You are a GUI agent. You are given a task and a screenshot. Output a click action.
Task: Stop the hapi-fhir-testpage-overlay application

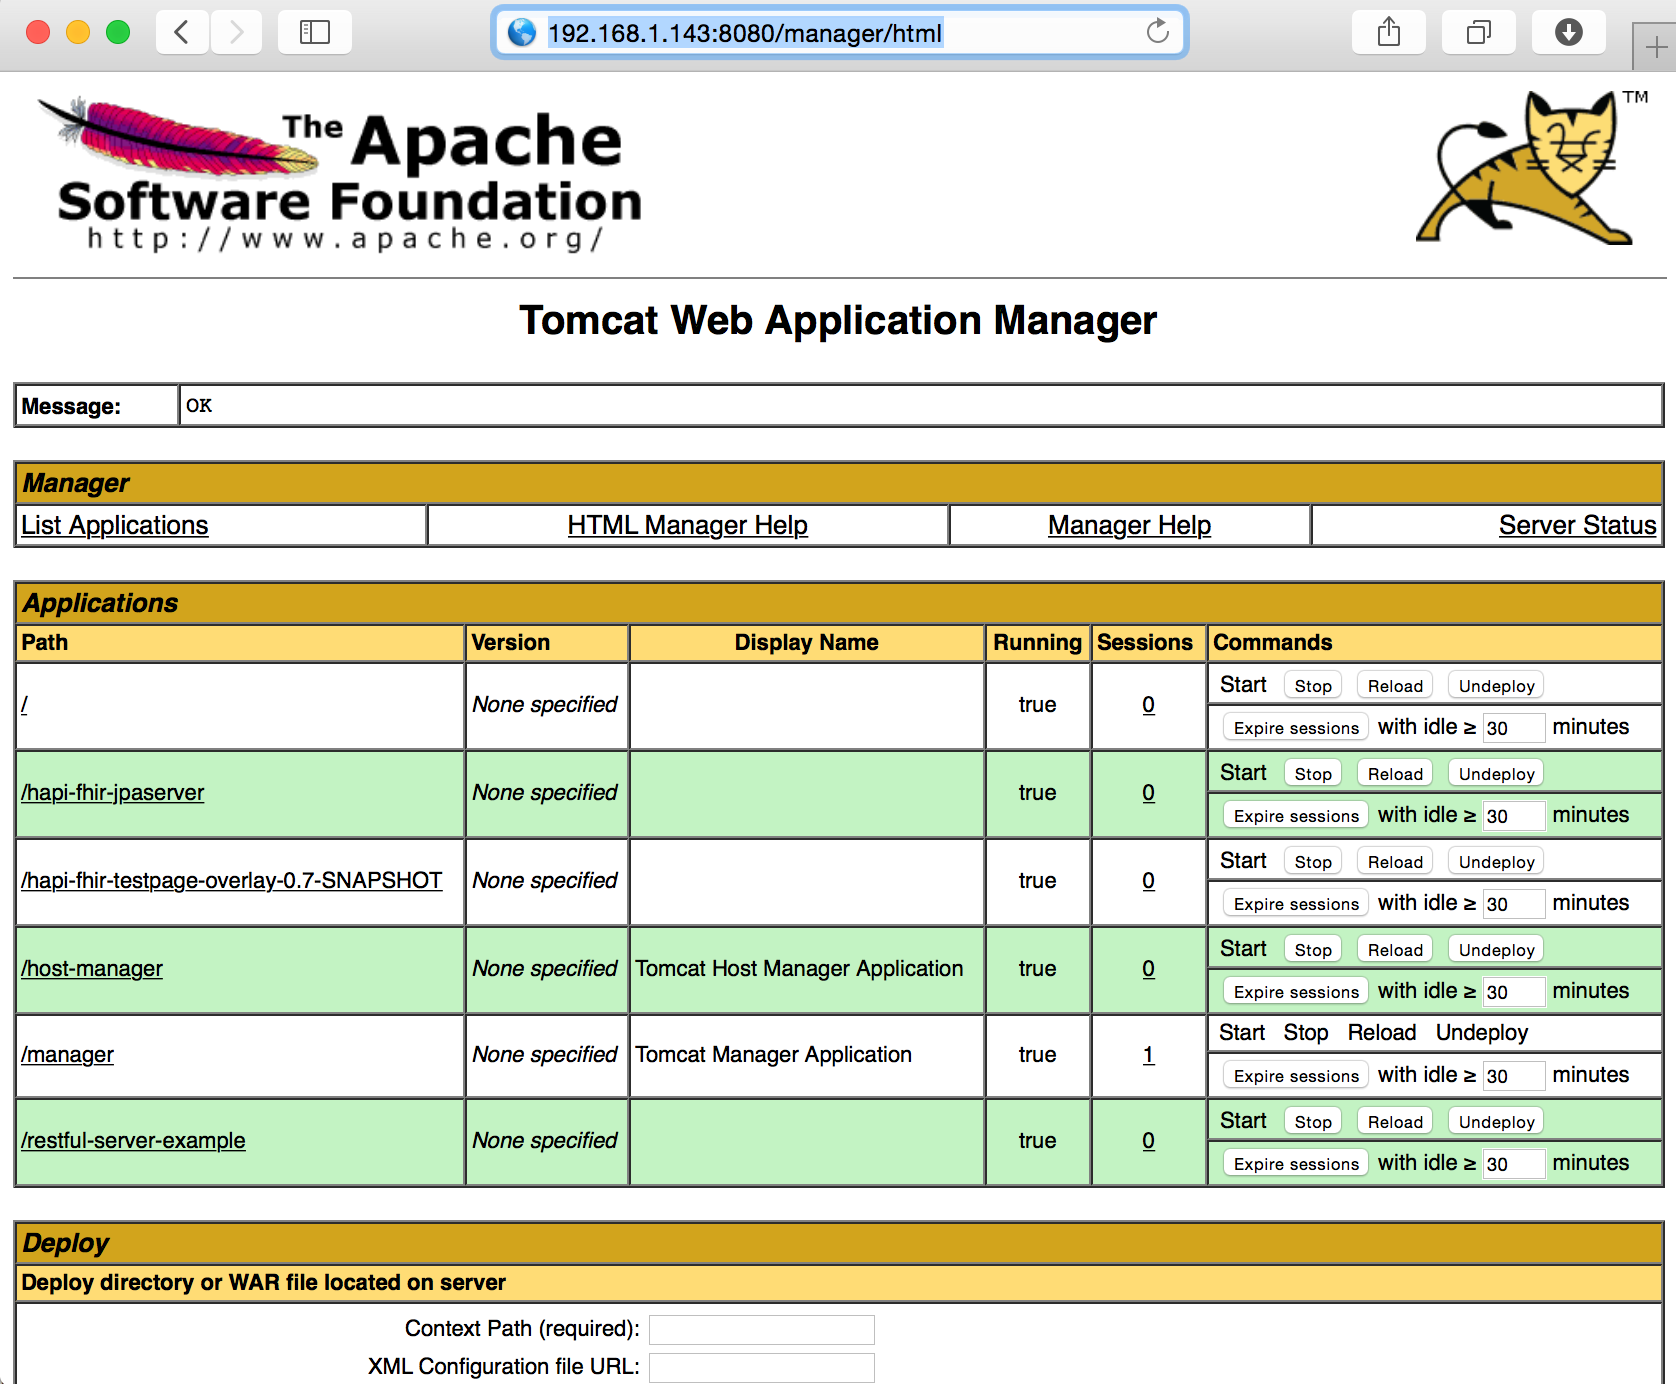tap(1313, 862)
